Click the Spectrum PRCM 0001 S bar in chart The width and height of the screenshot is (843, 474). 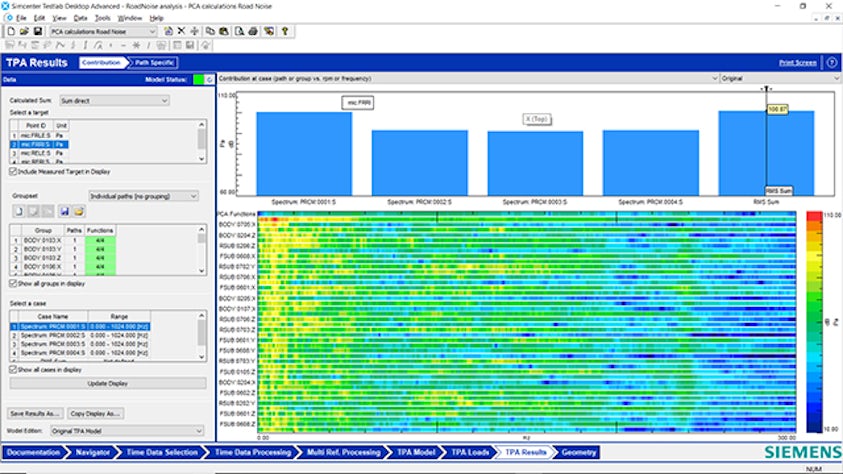pyautogui.click(x=304, y=154)
